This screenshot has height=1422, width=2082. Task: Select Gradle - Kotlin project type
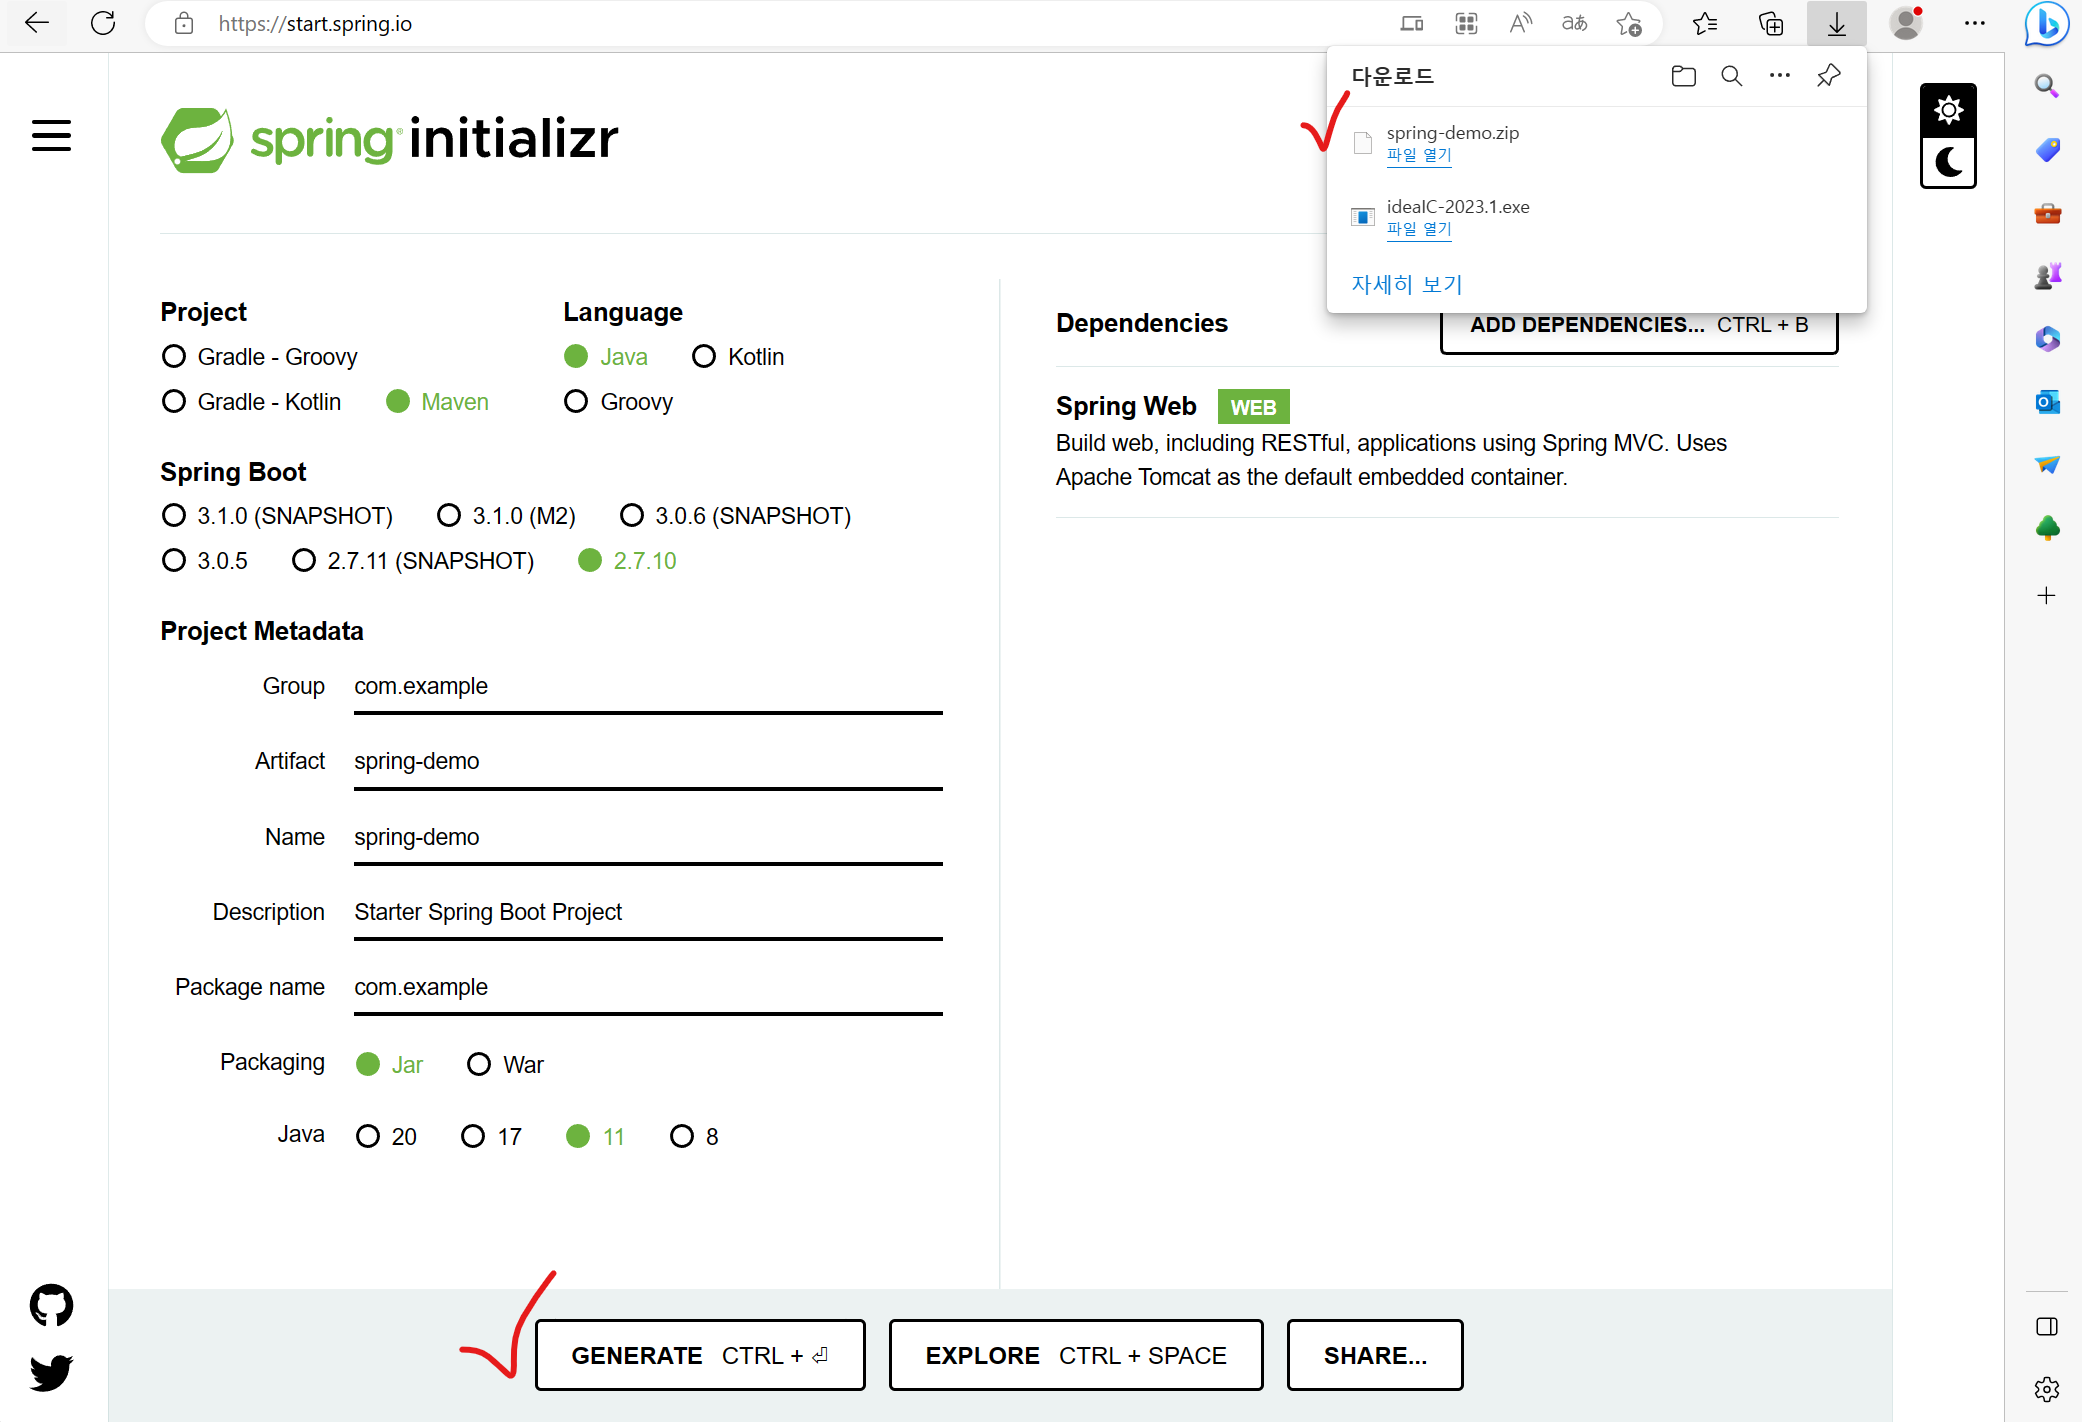[x=174, y=402]
